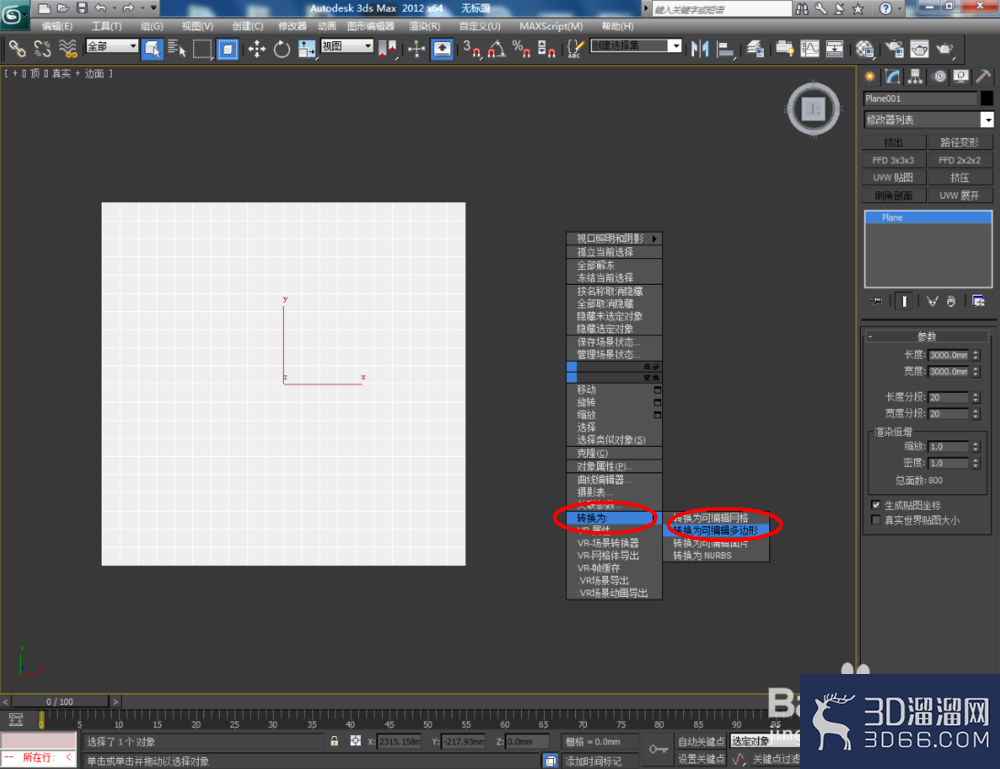
Task: Toggle Generate Mapping Coordinates checkbox
Action: 876,505
